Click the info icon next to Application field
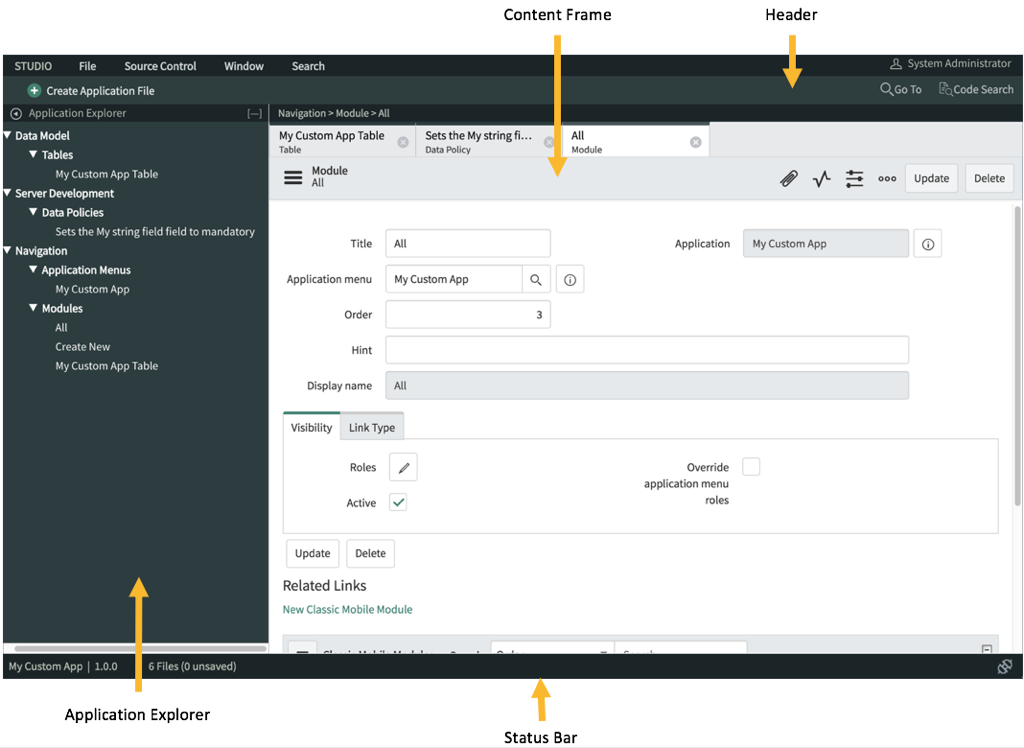Image resolution: width=1024 pixels, height=748 pixels. click(927, 243)
